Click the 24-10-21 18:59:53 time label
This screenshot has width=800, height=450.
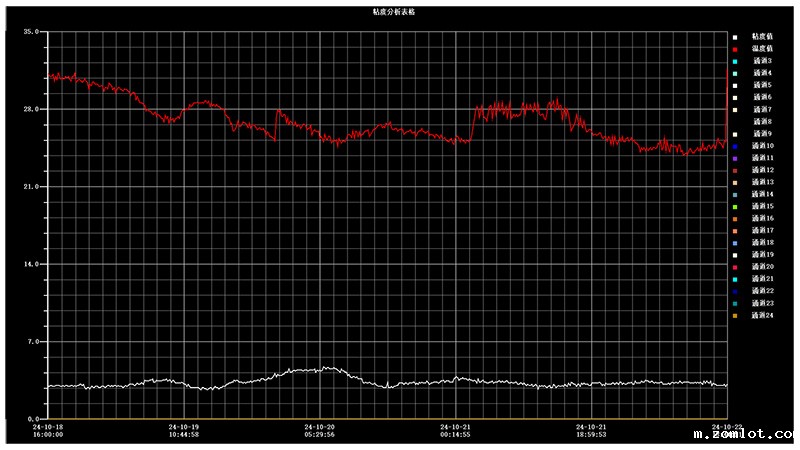(x=590, y=430)
